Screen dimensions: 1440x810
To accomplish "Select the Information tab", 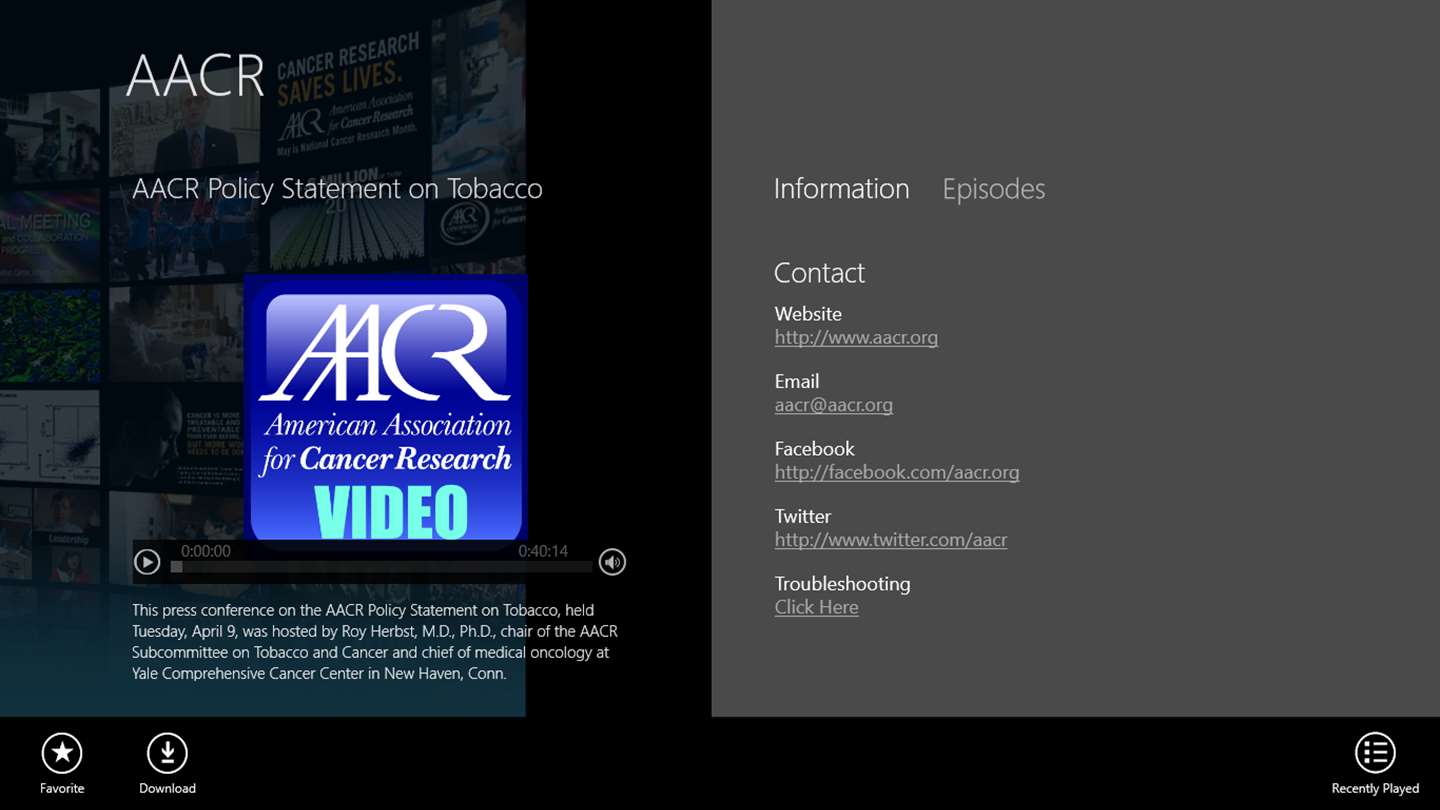I will click(x=842, y=189).
